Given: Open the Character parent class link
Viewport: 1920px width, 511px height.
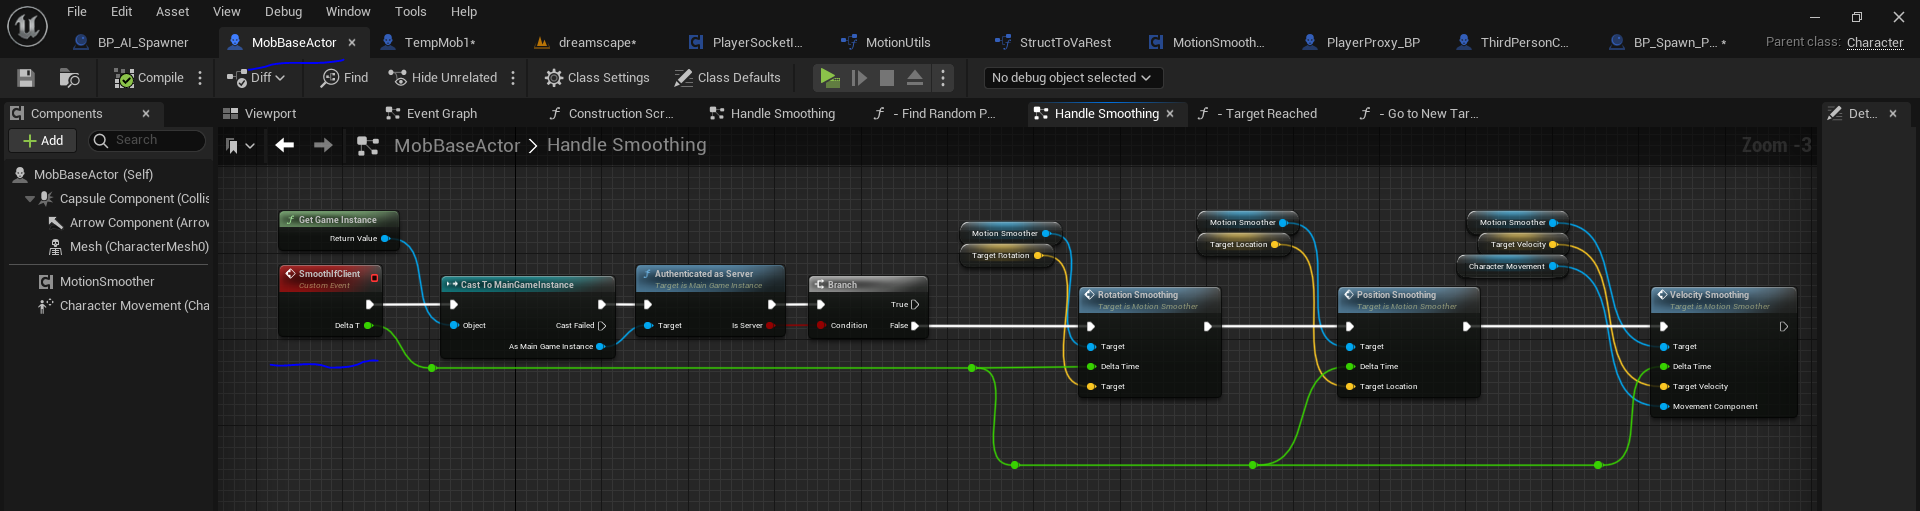Looking at the screenshot, I should click(1875, 42).
